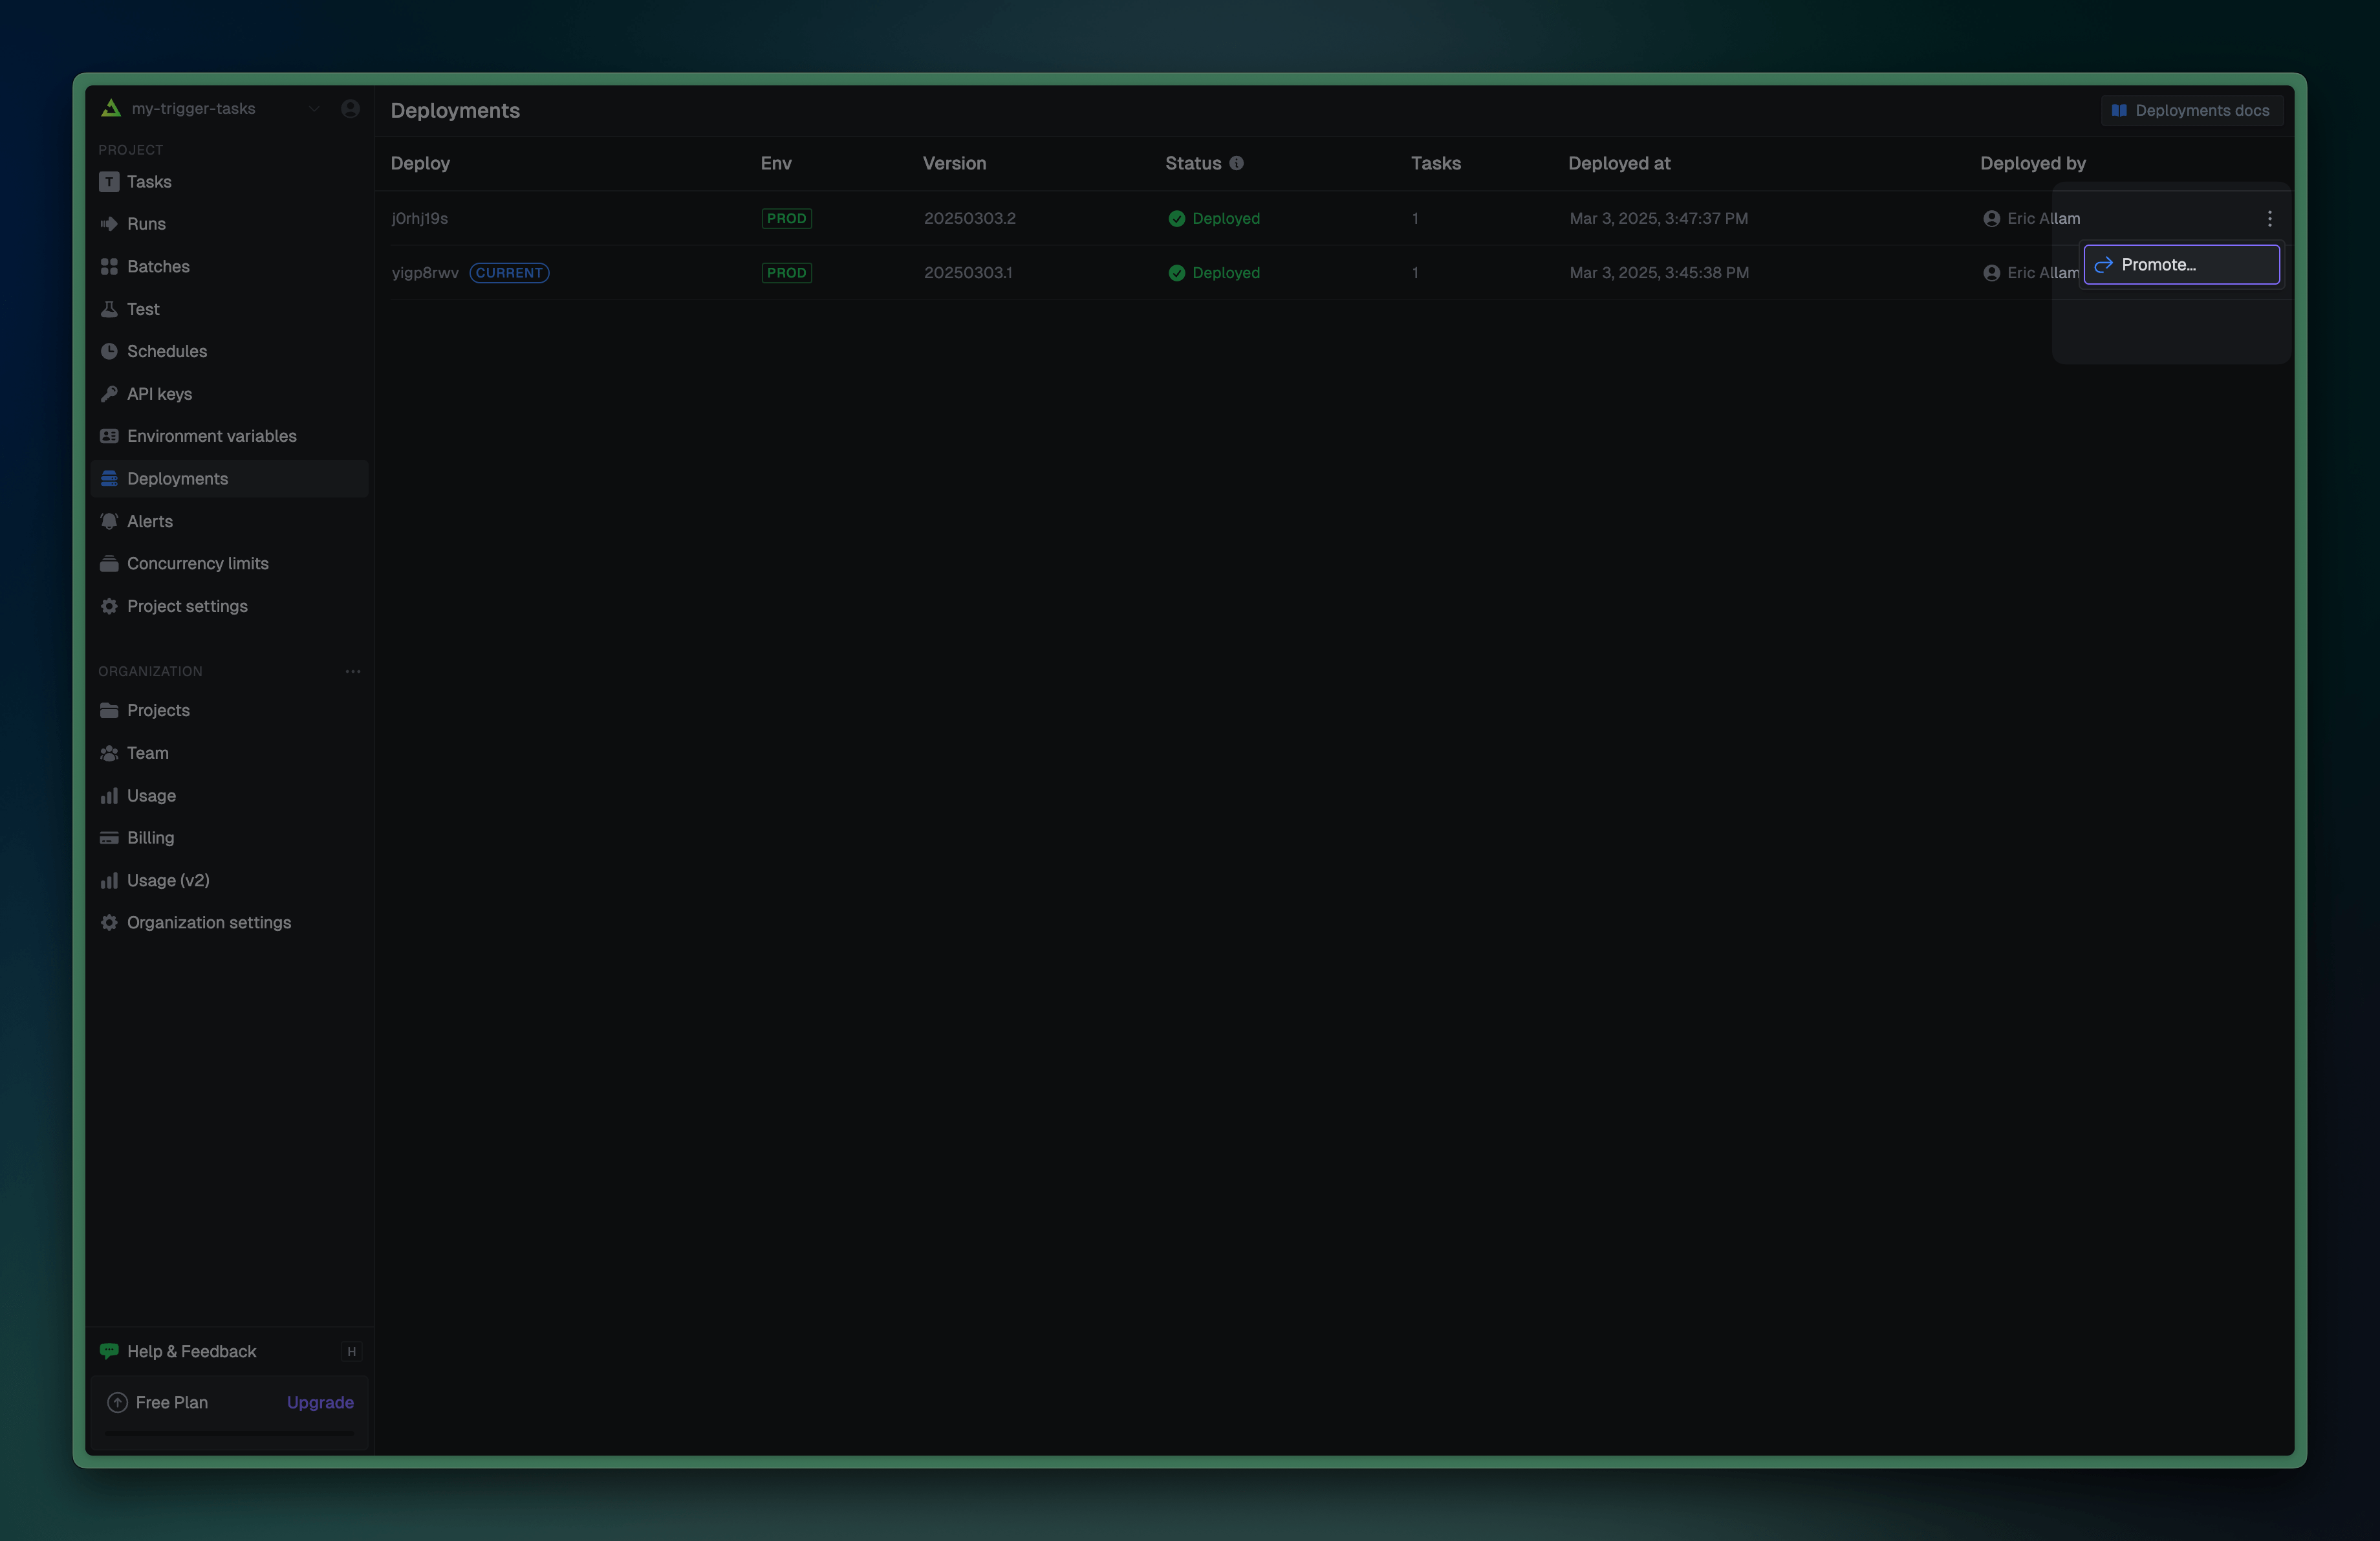Click the CURRENT badge on yigp8rwv
The image size is (2380, 1541).
click(509, 272)
